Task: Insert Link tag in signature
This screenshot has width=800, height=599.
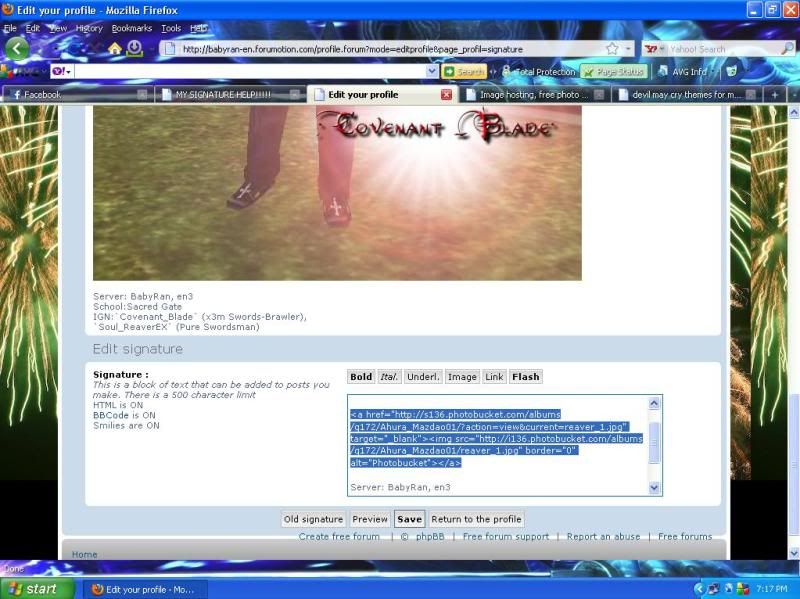Action: pos(494,377)
